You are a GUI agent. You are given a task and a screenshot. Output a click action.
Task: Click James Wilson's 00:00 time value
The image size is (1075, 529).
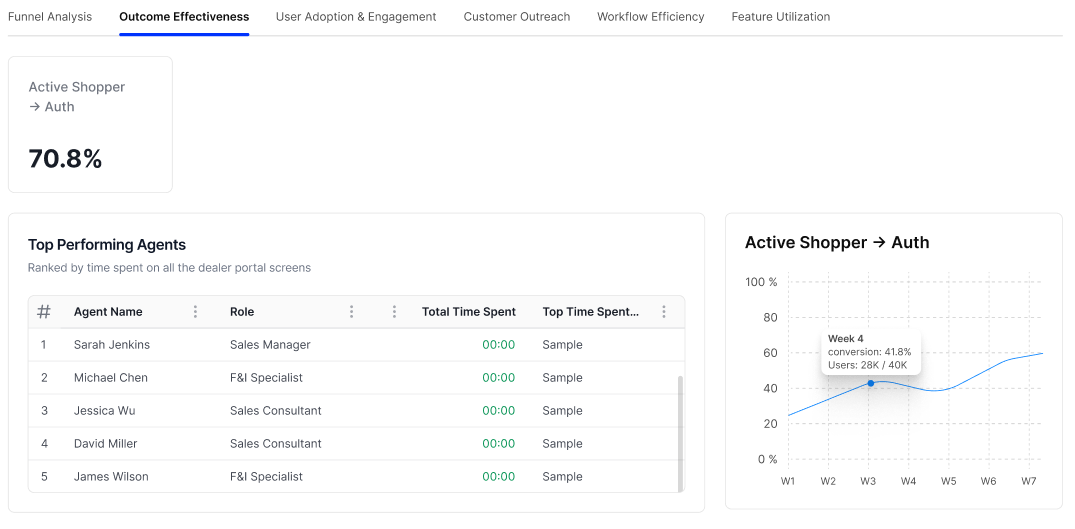[498, 476]
